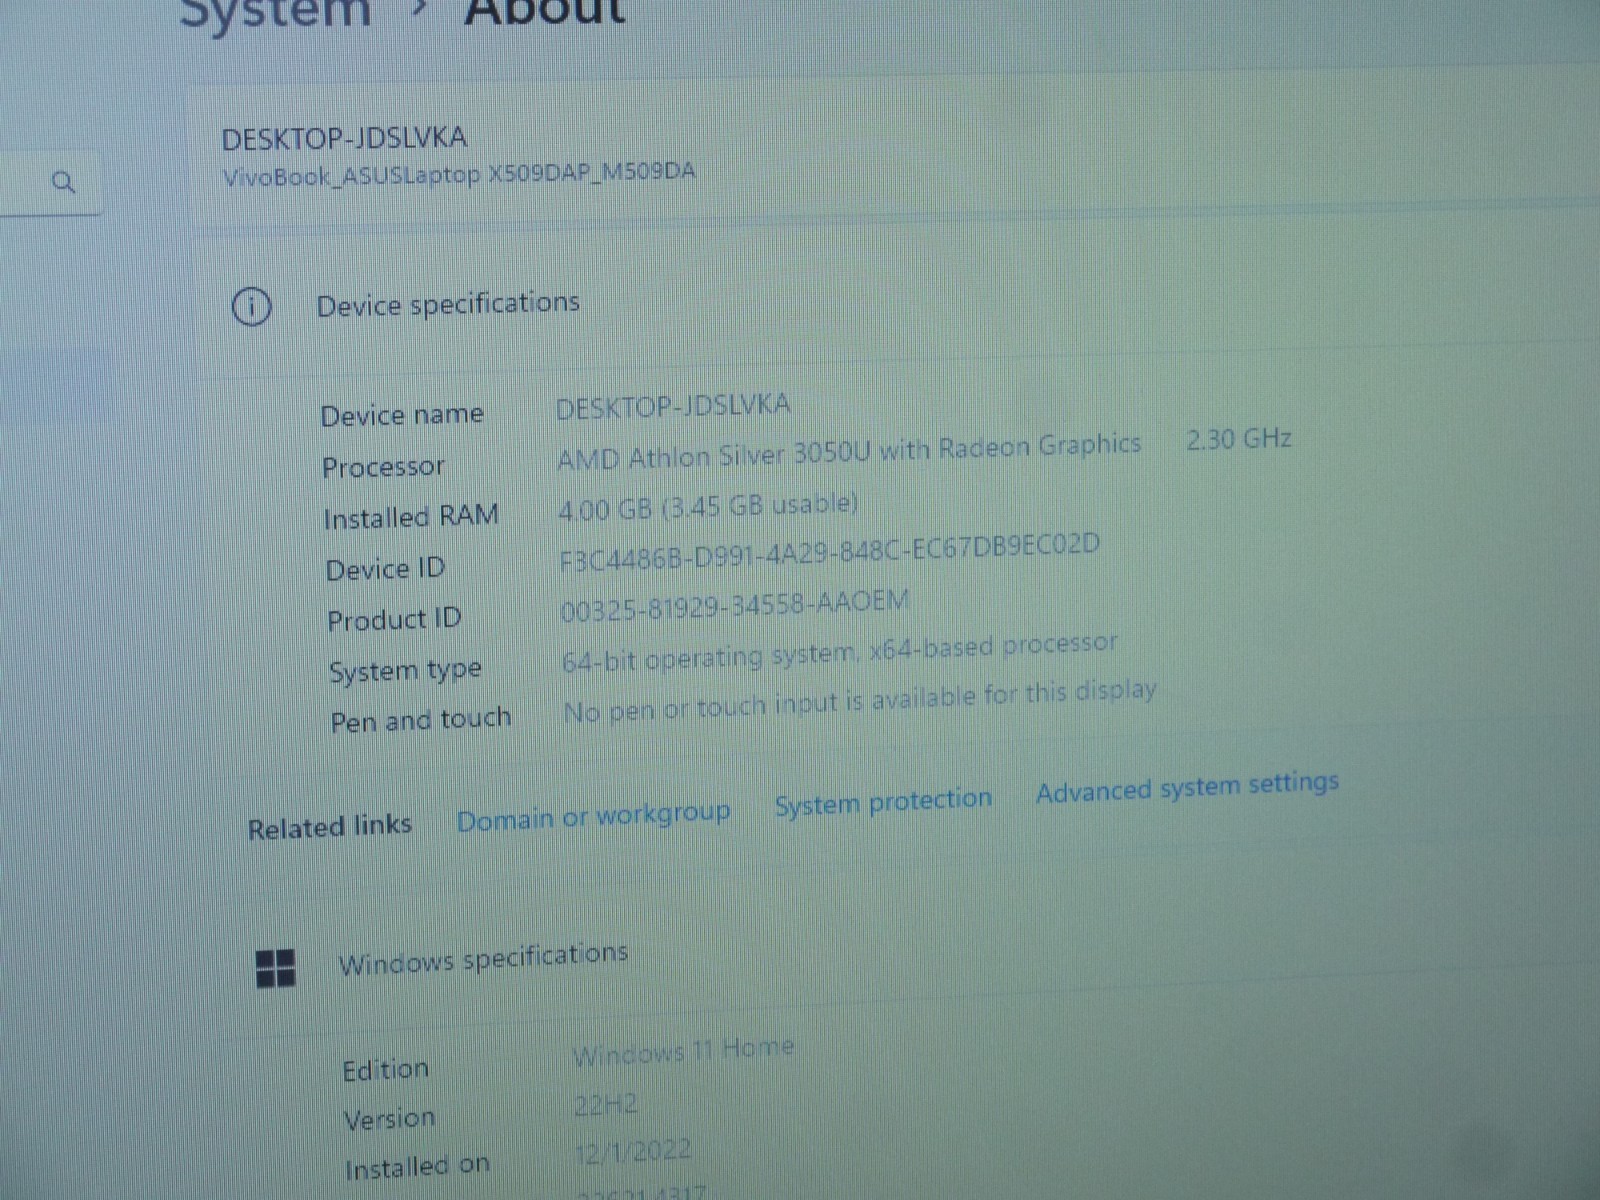
Task: Select the Installed on label
Action: point(417,1167)
